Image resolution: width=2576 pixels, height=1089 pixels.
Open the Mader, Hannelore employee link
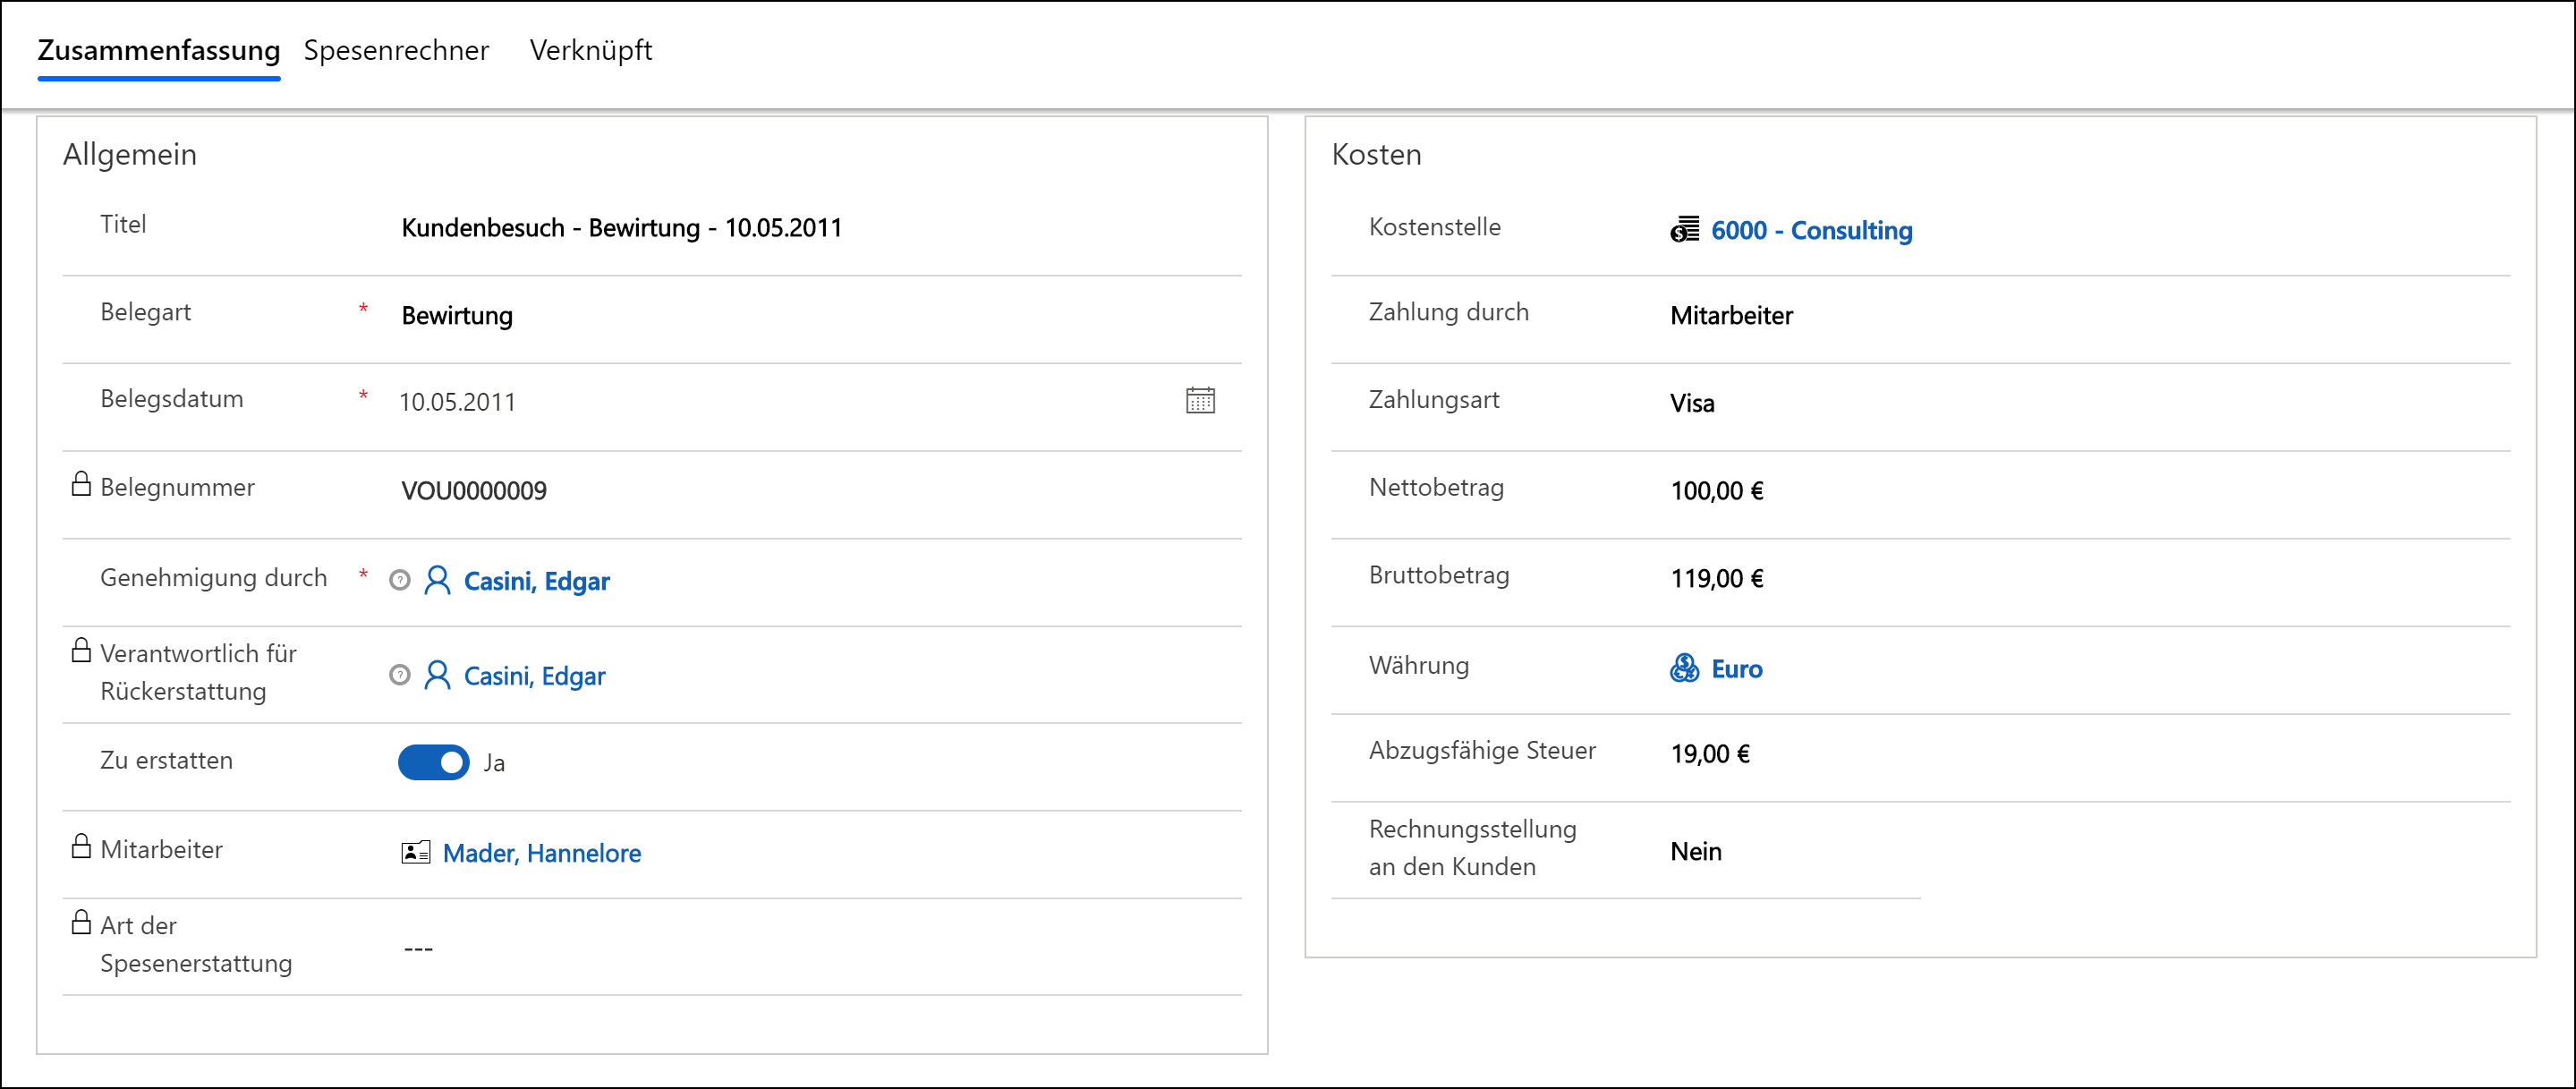point(542,853)
